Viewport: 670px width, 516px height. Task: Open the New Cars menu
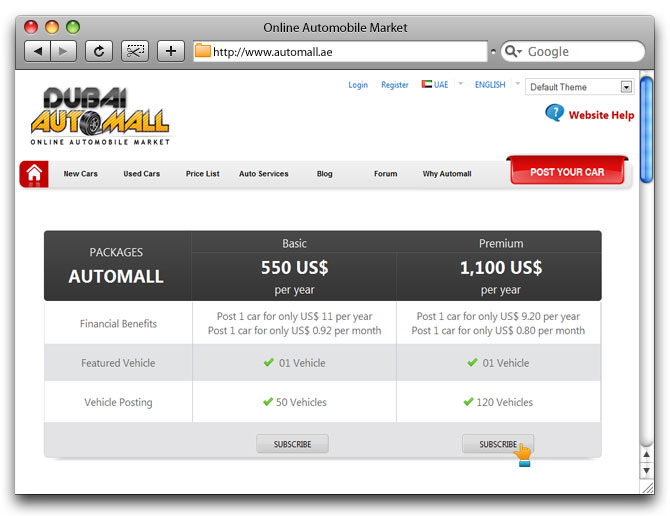click(81, 174)
